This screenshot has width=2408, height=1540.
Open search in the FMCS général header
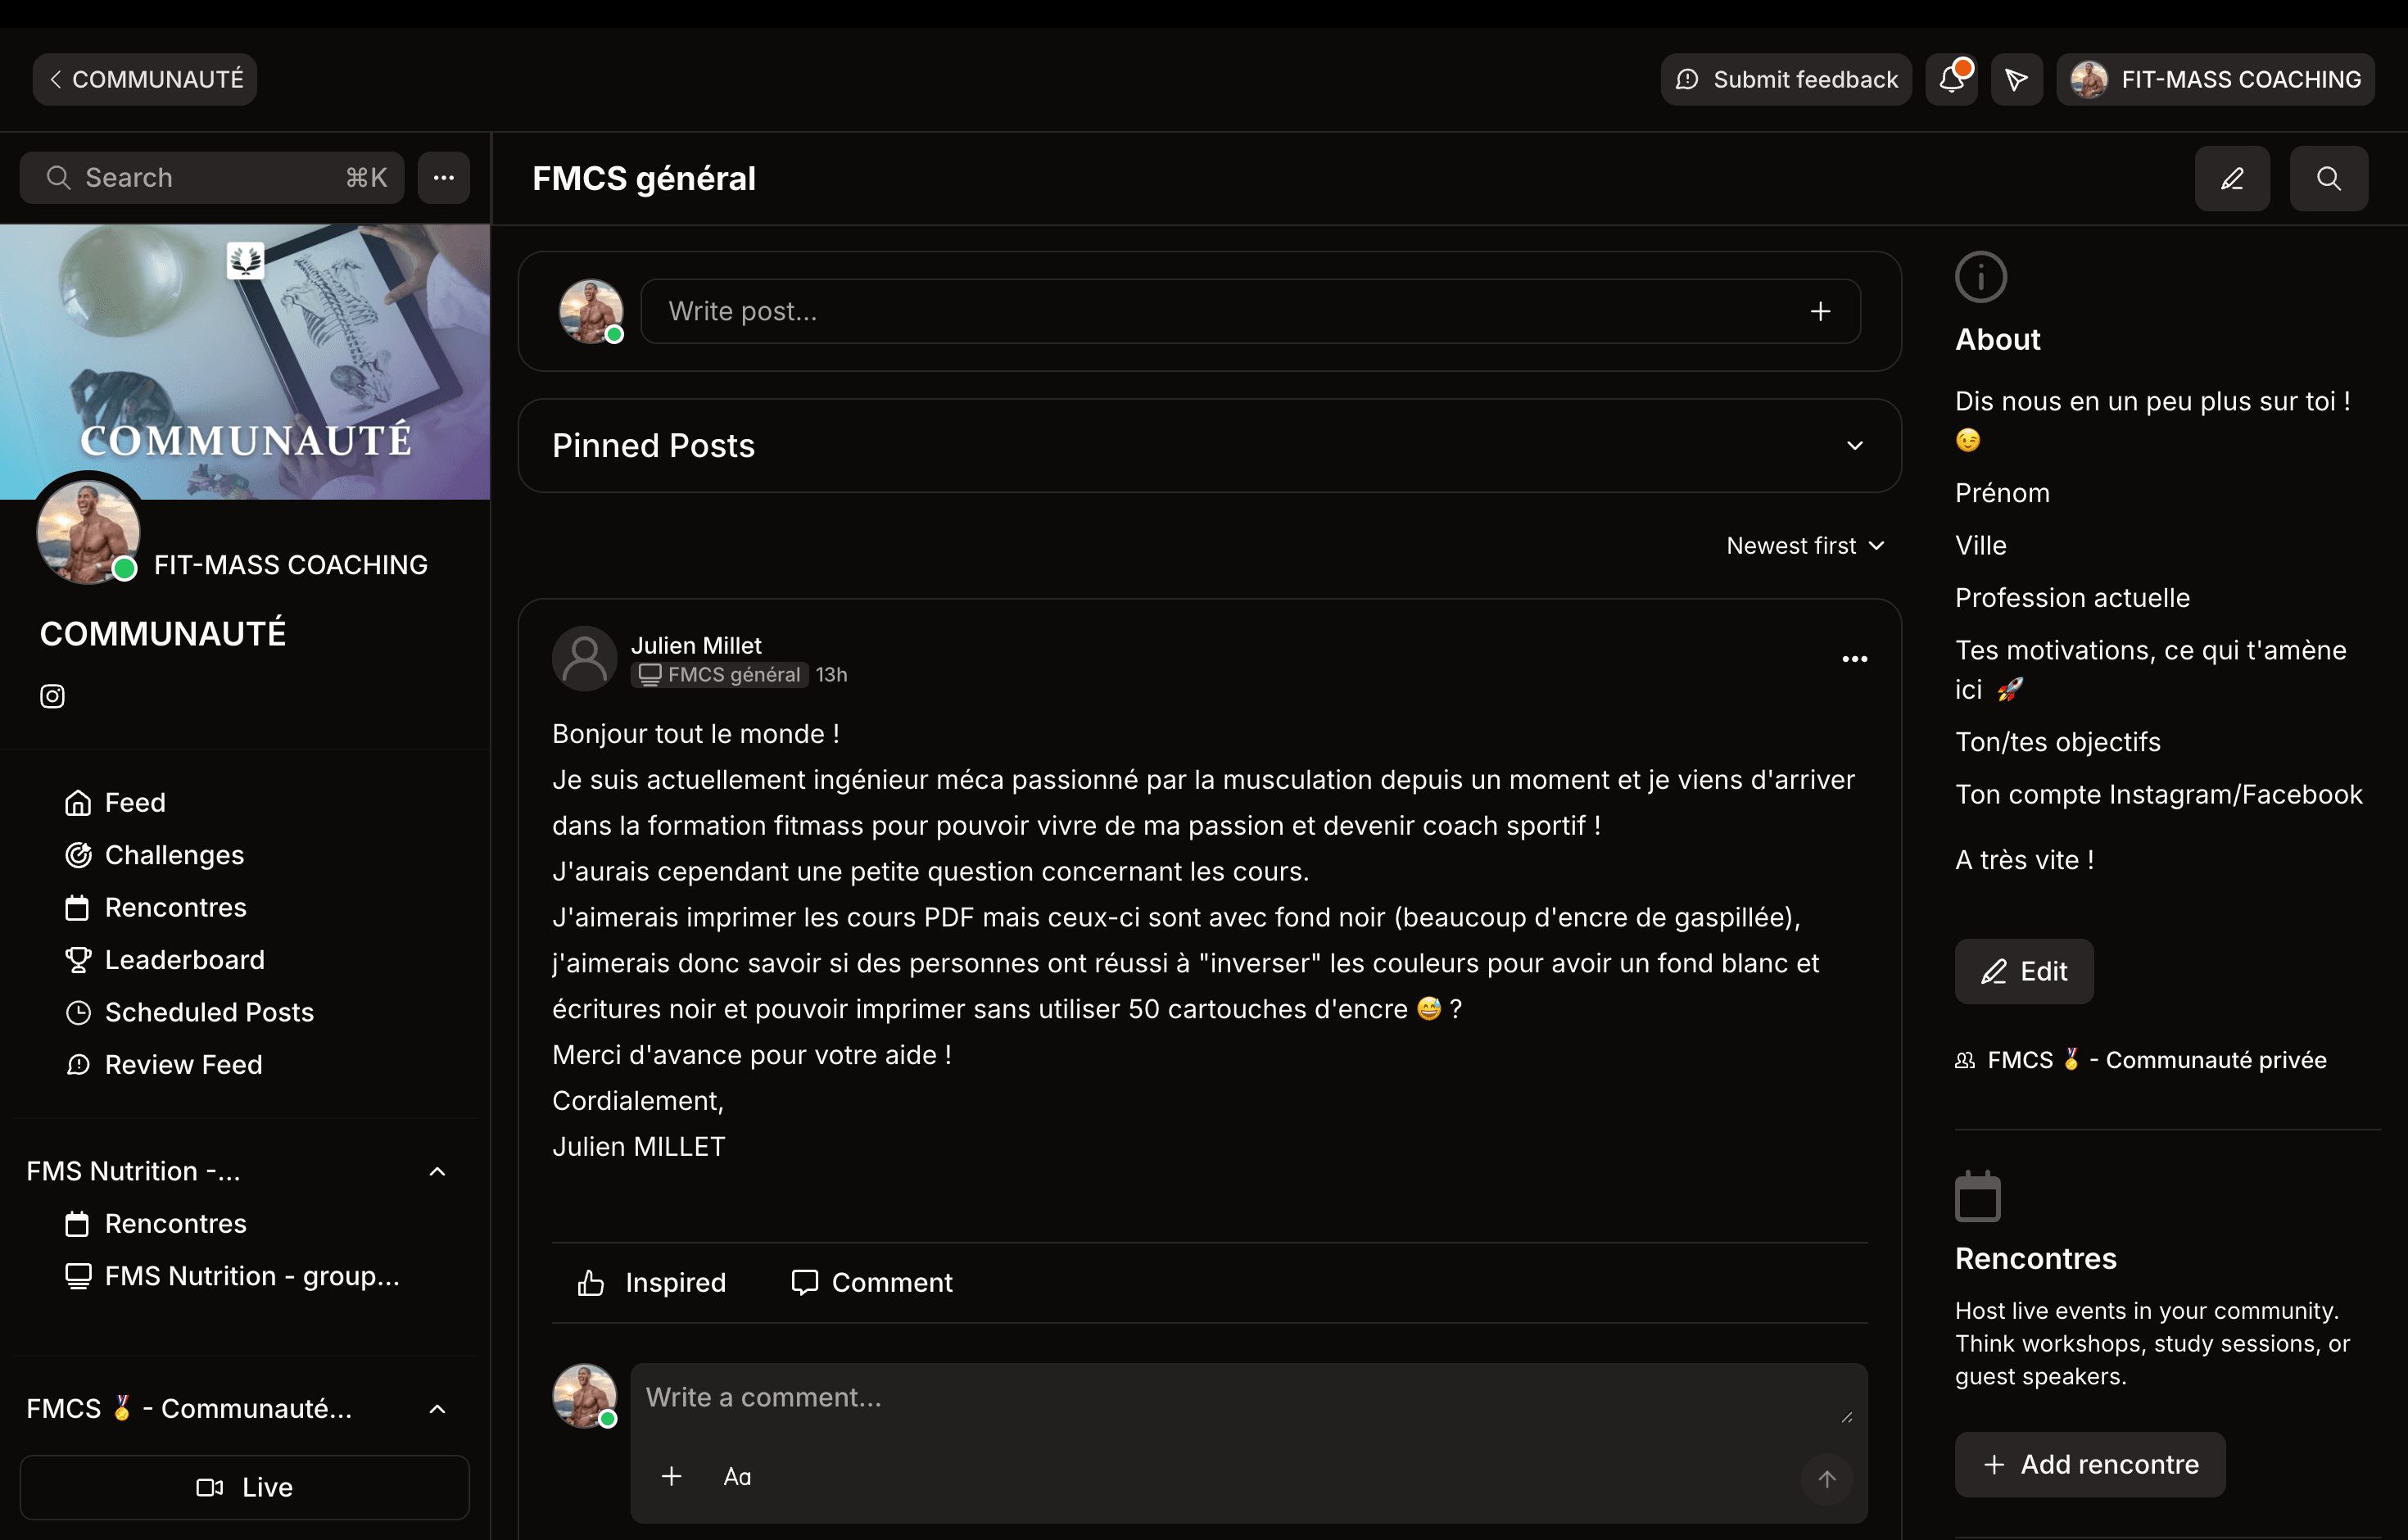point(2329,178)
